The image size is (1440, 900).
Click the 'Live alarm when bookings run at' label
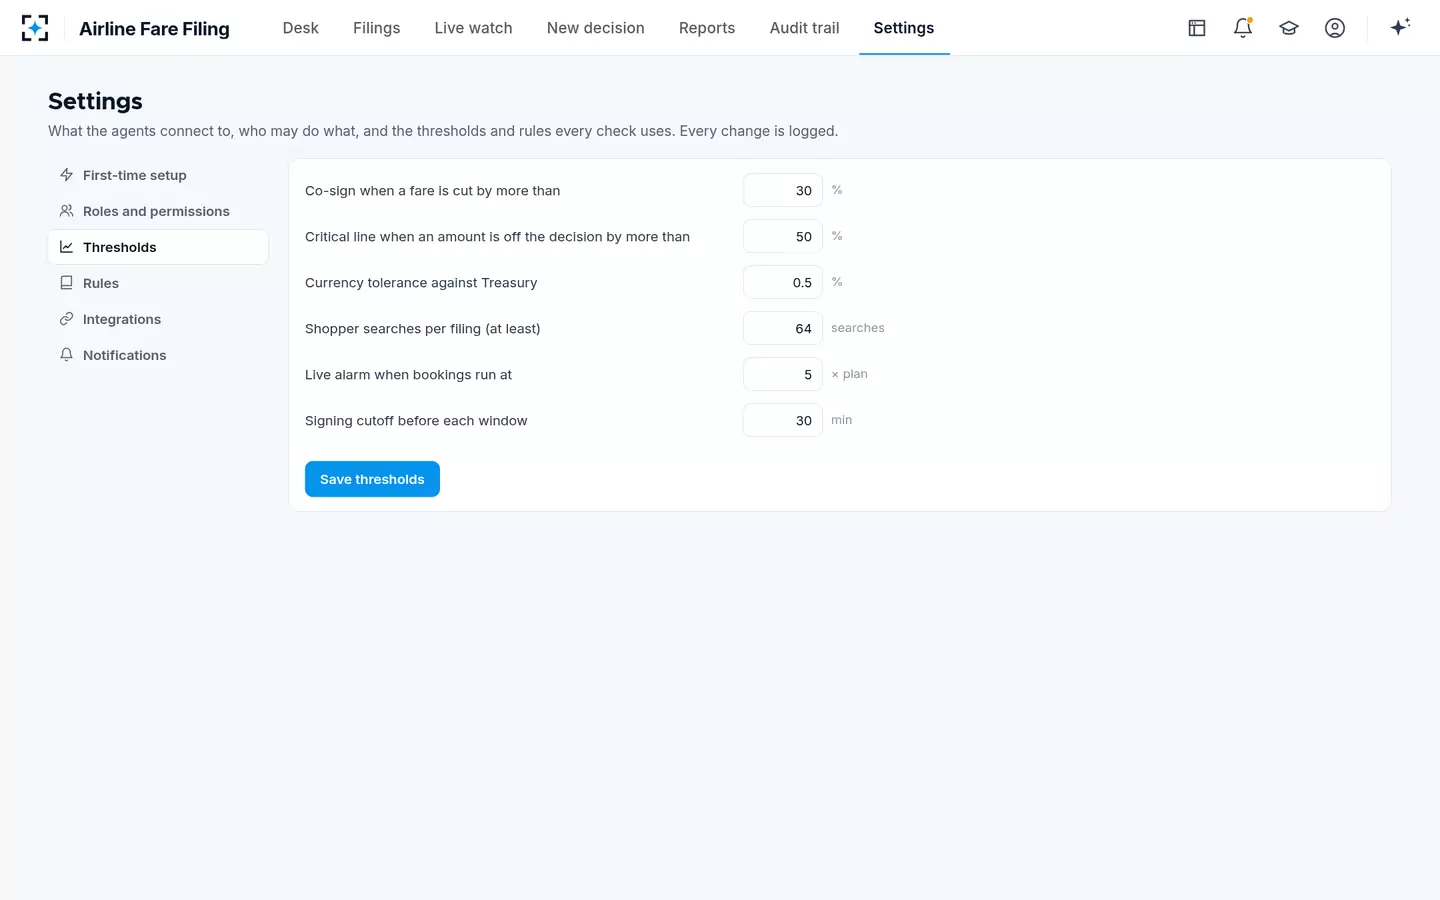pos(408,375)
